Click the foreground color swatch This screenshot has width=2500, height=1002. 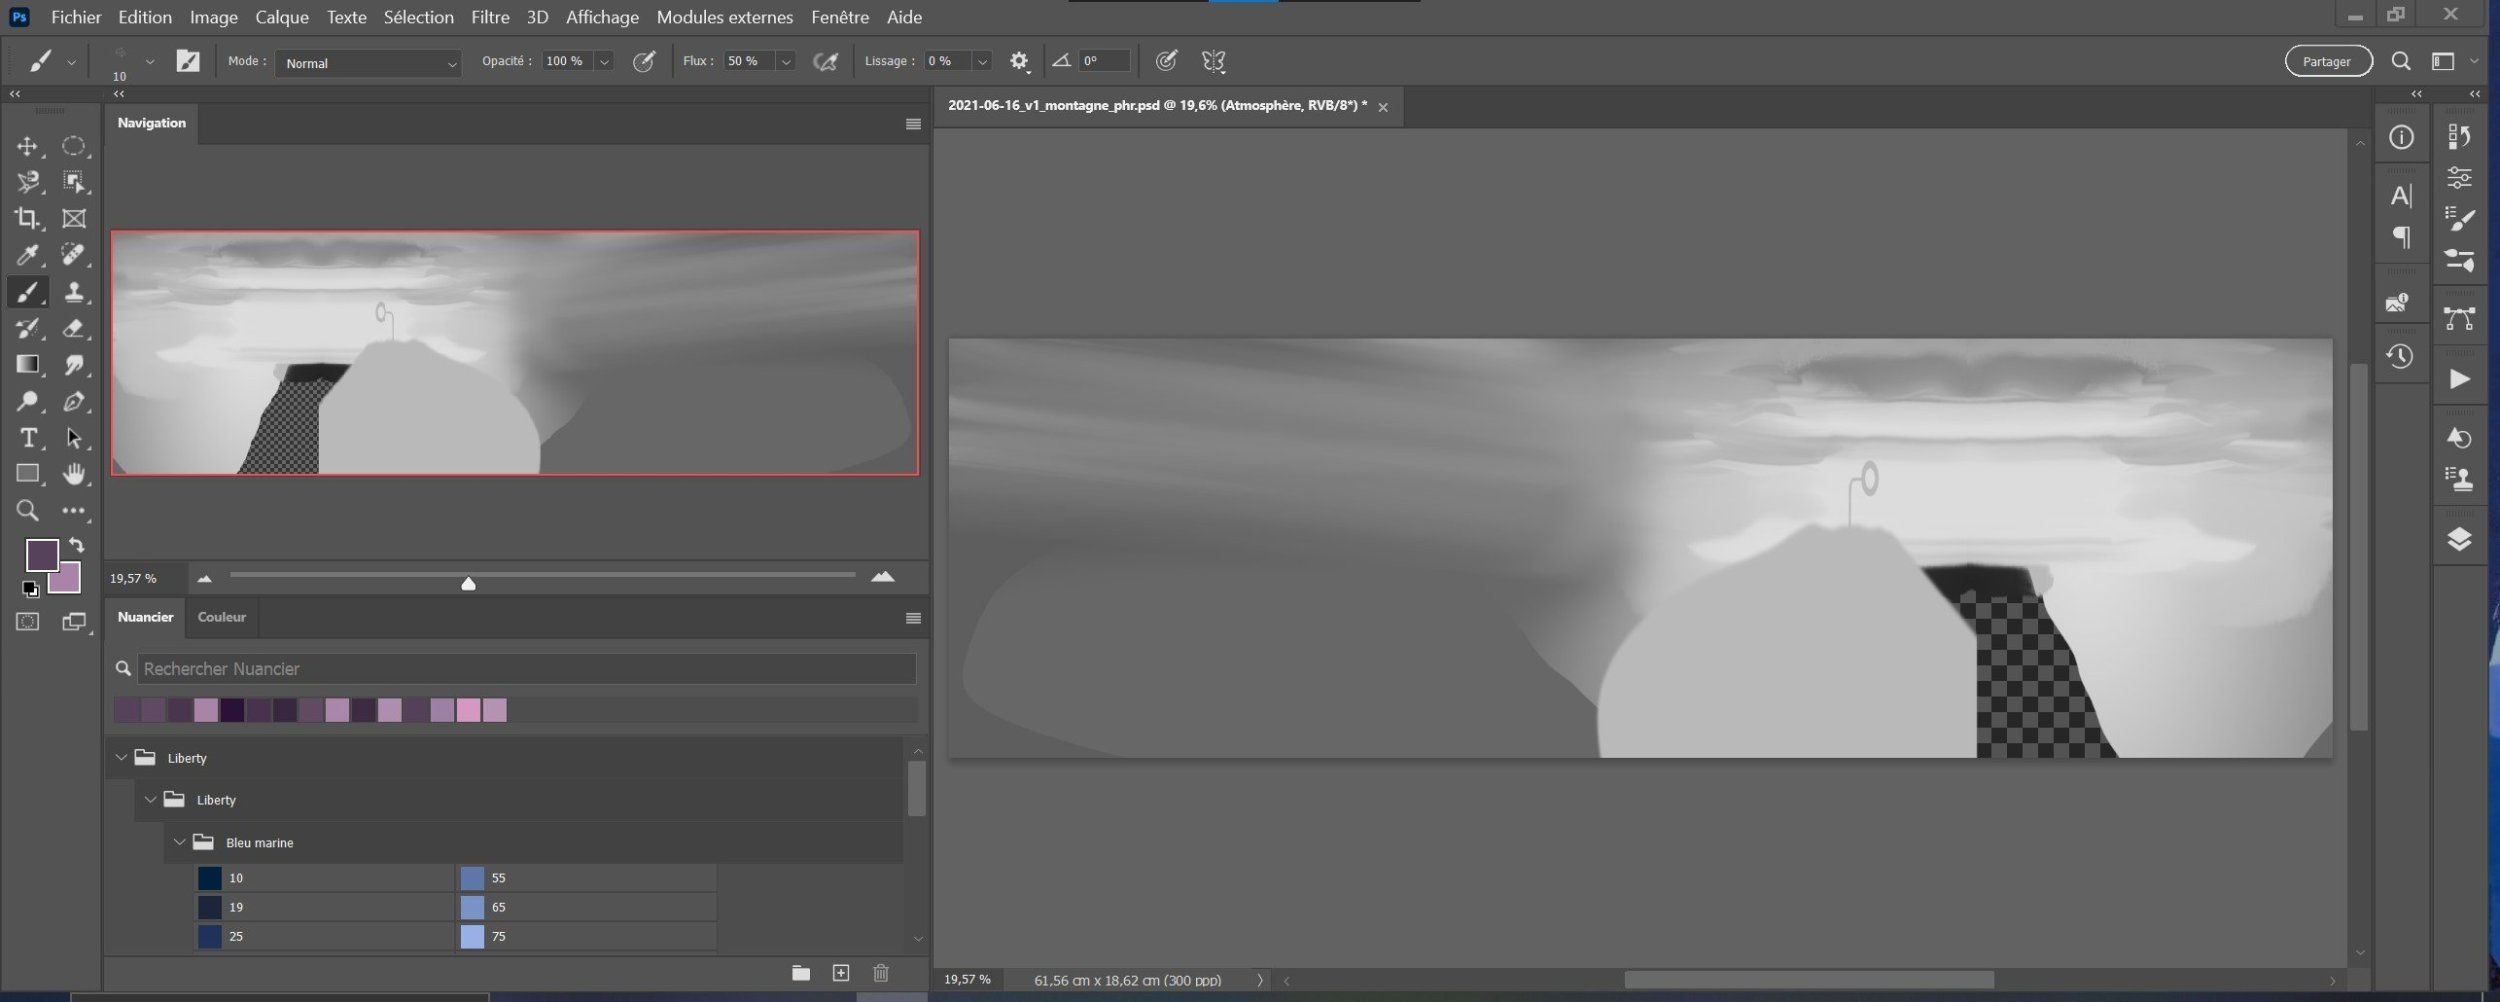[x=40, y=554]
